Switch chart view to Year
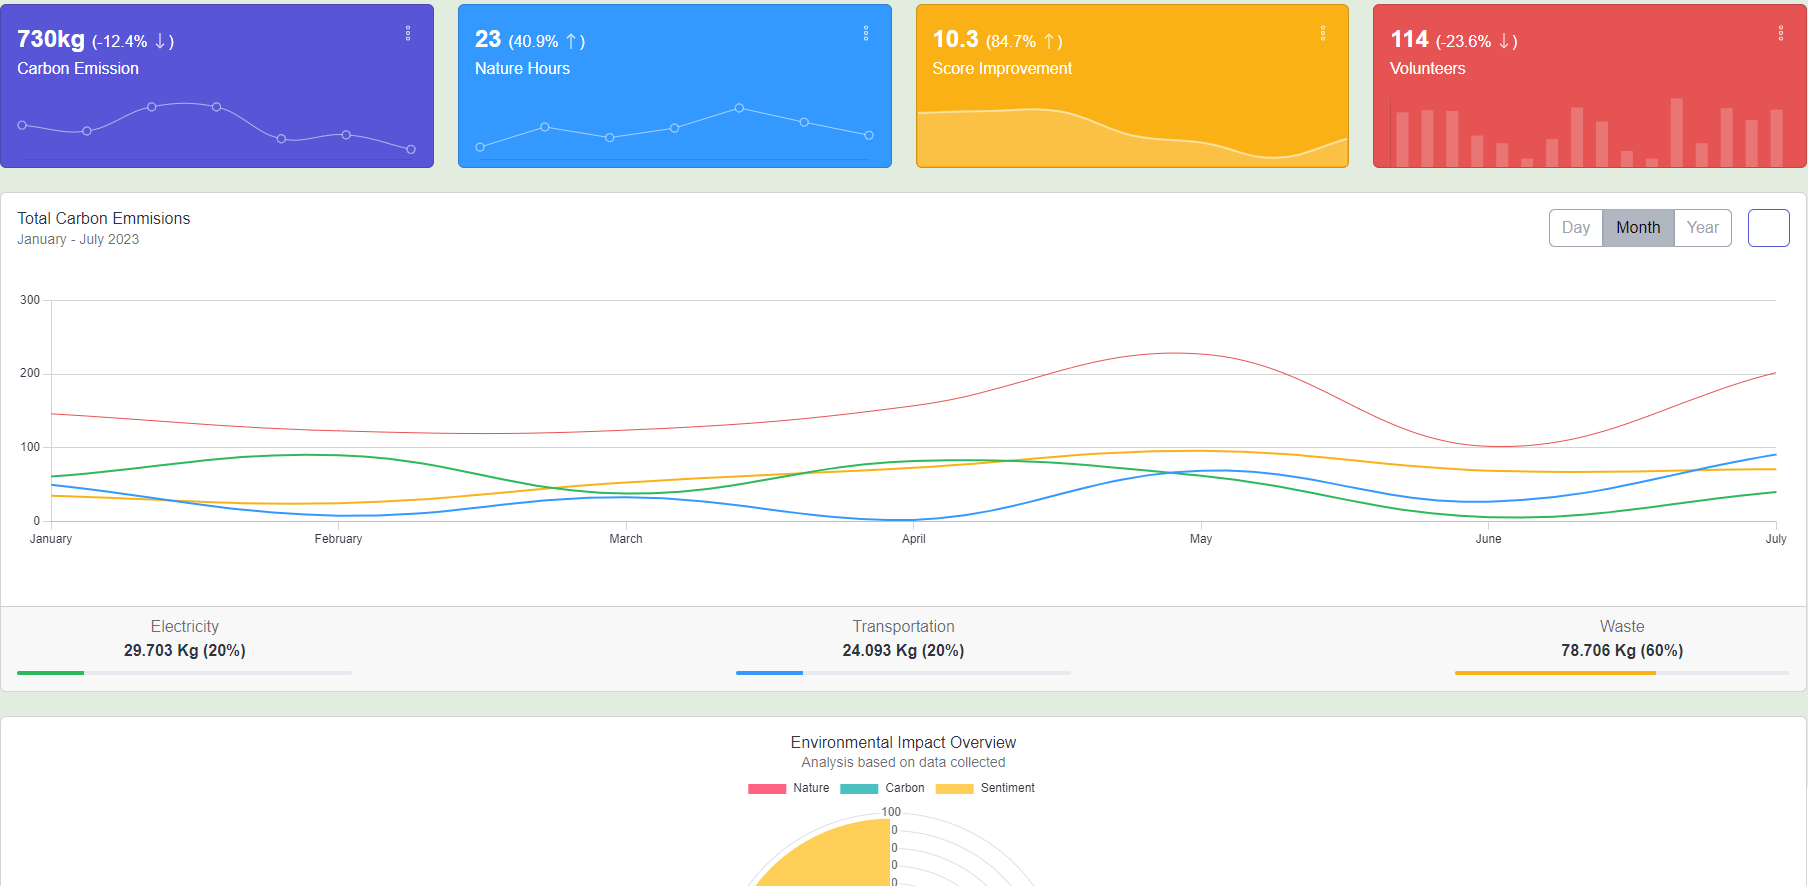Viewport: 1808px width, 886px height. (x=1702, y=228)
